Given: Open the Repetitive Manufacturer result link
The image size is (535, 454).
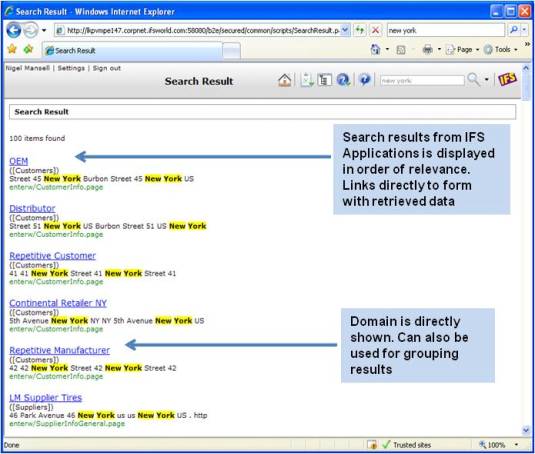Looking at the screenshot, I should pyautogui.click(x=59, y=350).
